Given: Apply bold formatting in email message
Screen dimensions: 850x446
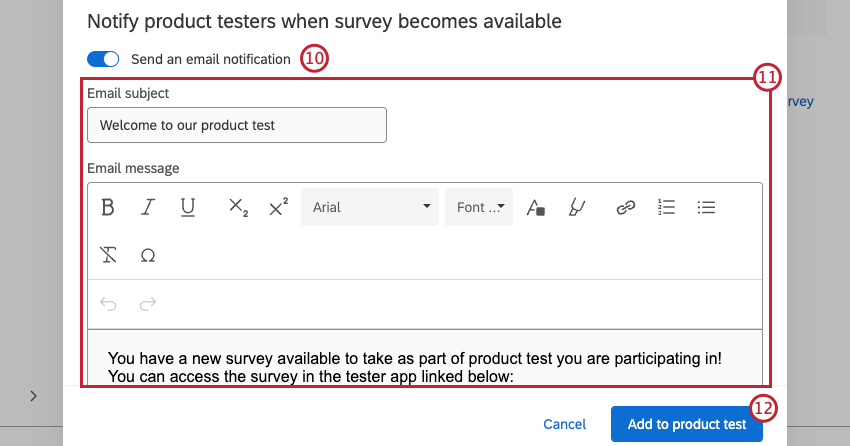Looking at the screenshot, I should [108, 207].
